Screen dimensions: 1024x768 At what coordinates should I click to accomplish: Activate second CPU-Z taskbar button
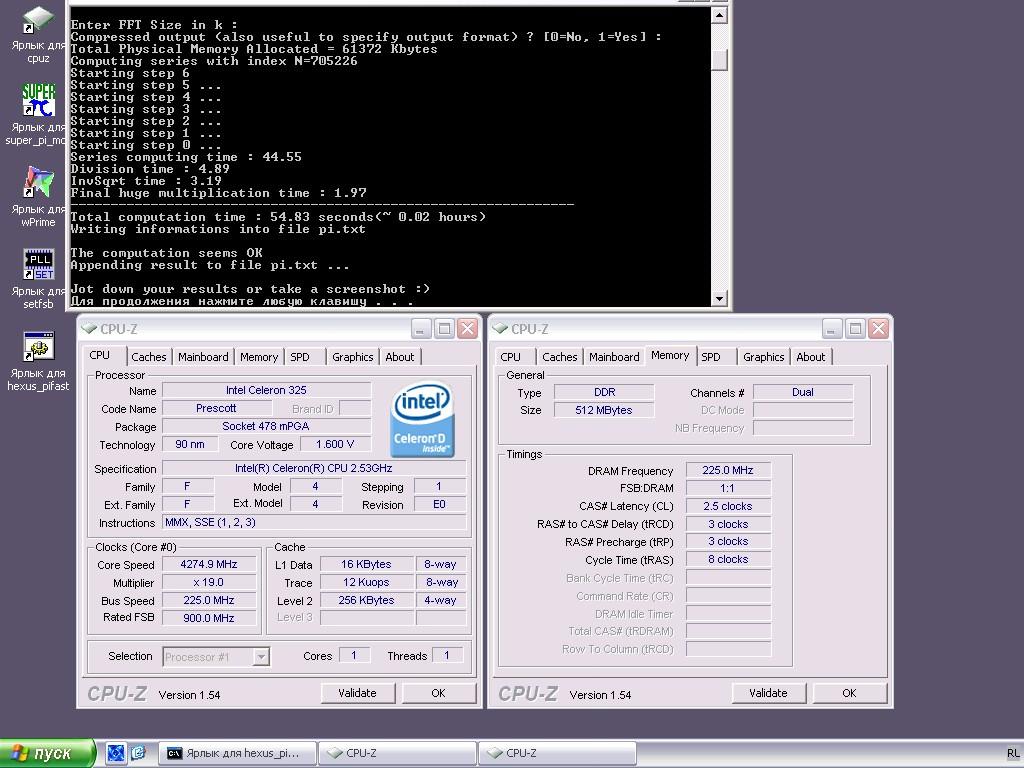click(x=557, y=753)
